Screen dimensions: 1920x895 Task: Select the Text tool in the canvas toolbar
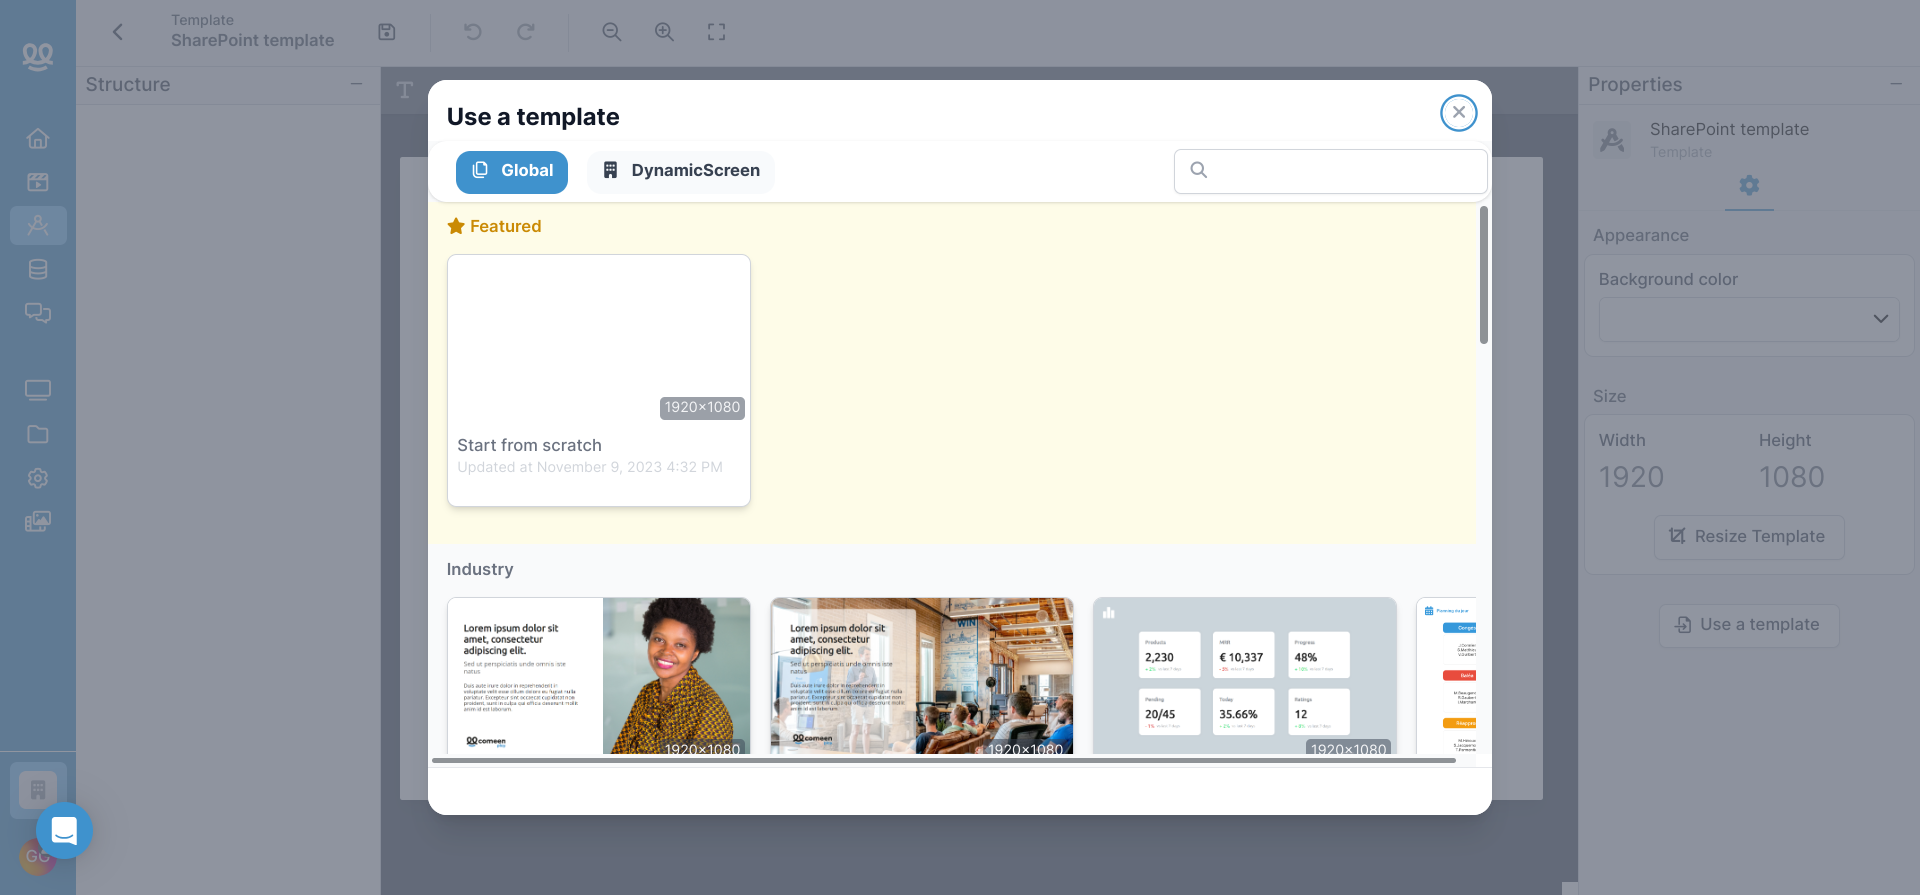405,90
